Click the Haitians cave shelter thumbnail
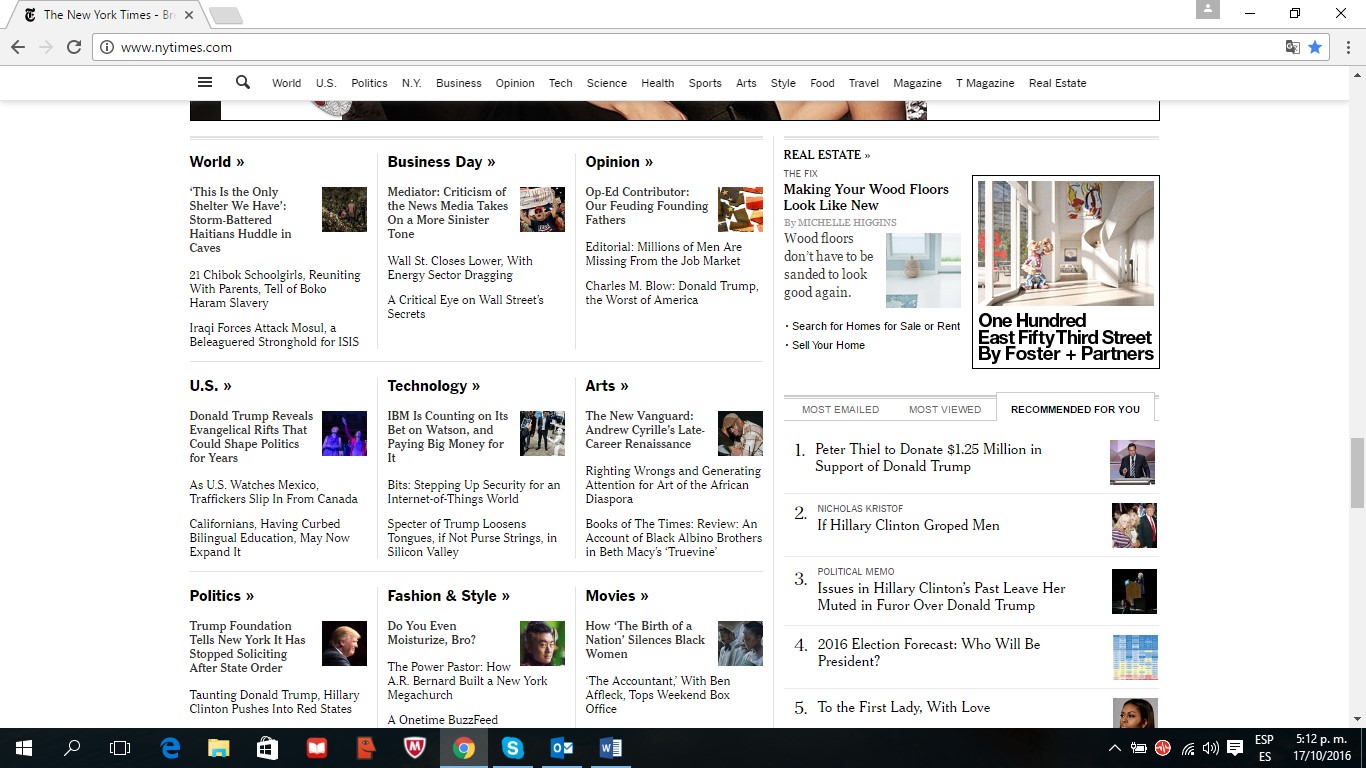Image resolution: width=1366 pixels, height=768 pixels. pyautogui.click(x=344, y=210)
